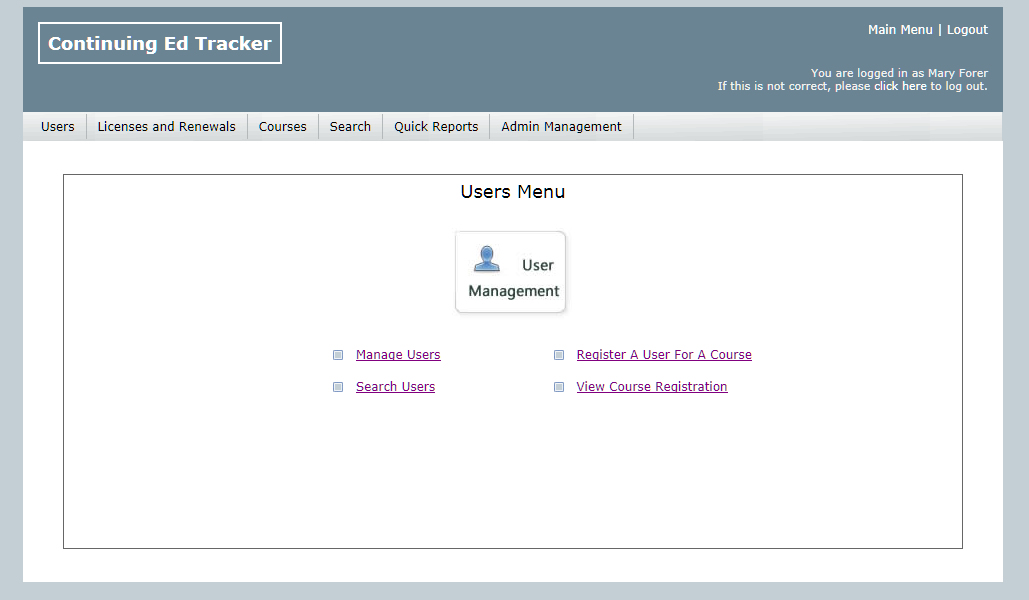The width and height of the screenshot is (1029, 600).
Task: Click the Logout link in header
Action: (967, 30)
